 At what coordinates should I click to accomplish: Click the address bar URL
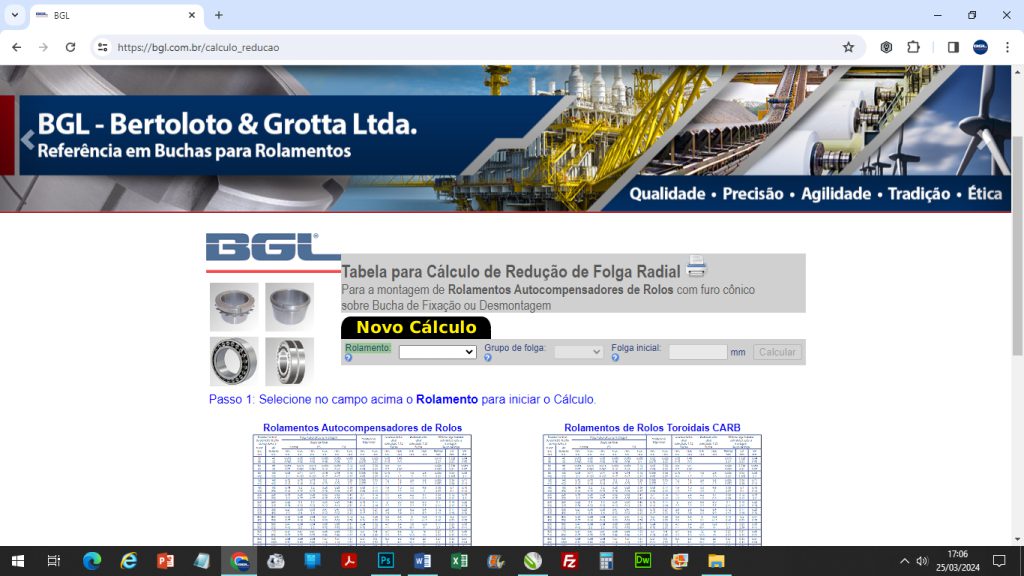[x=198, y=48]
